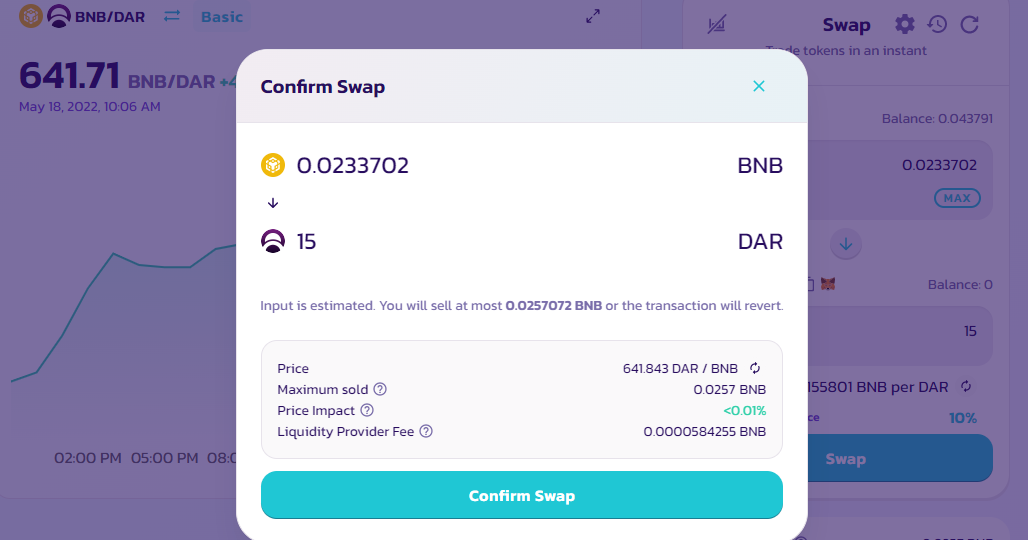Toggle chart visibility icon in Swap panel
Screen dimensions: 1028x540
(717, 25)
